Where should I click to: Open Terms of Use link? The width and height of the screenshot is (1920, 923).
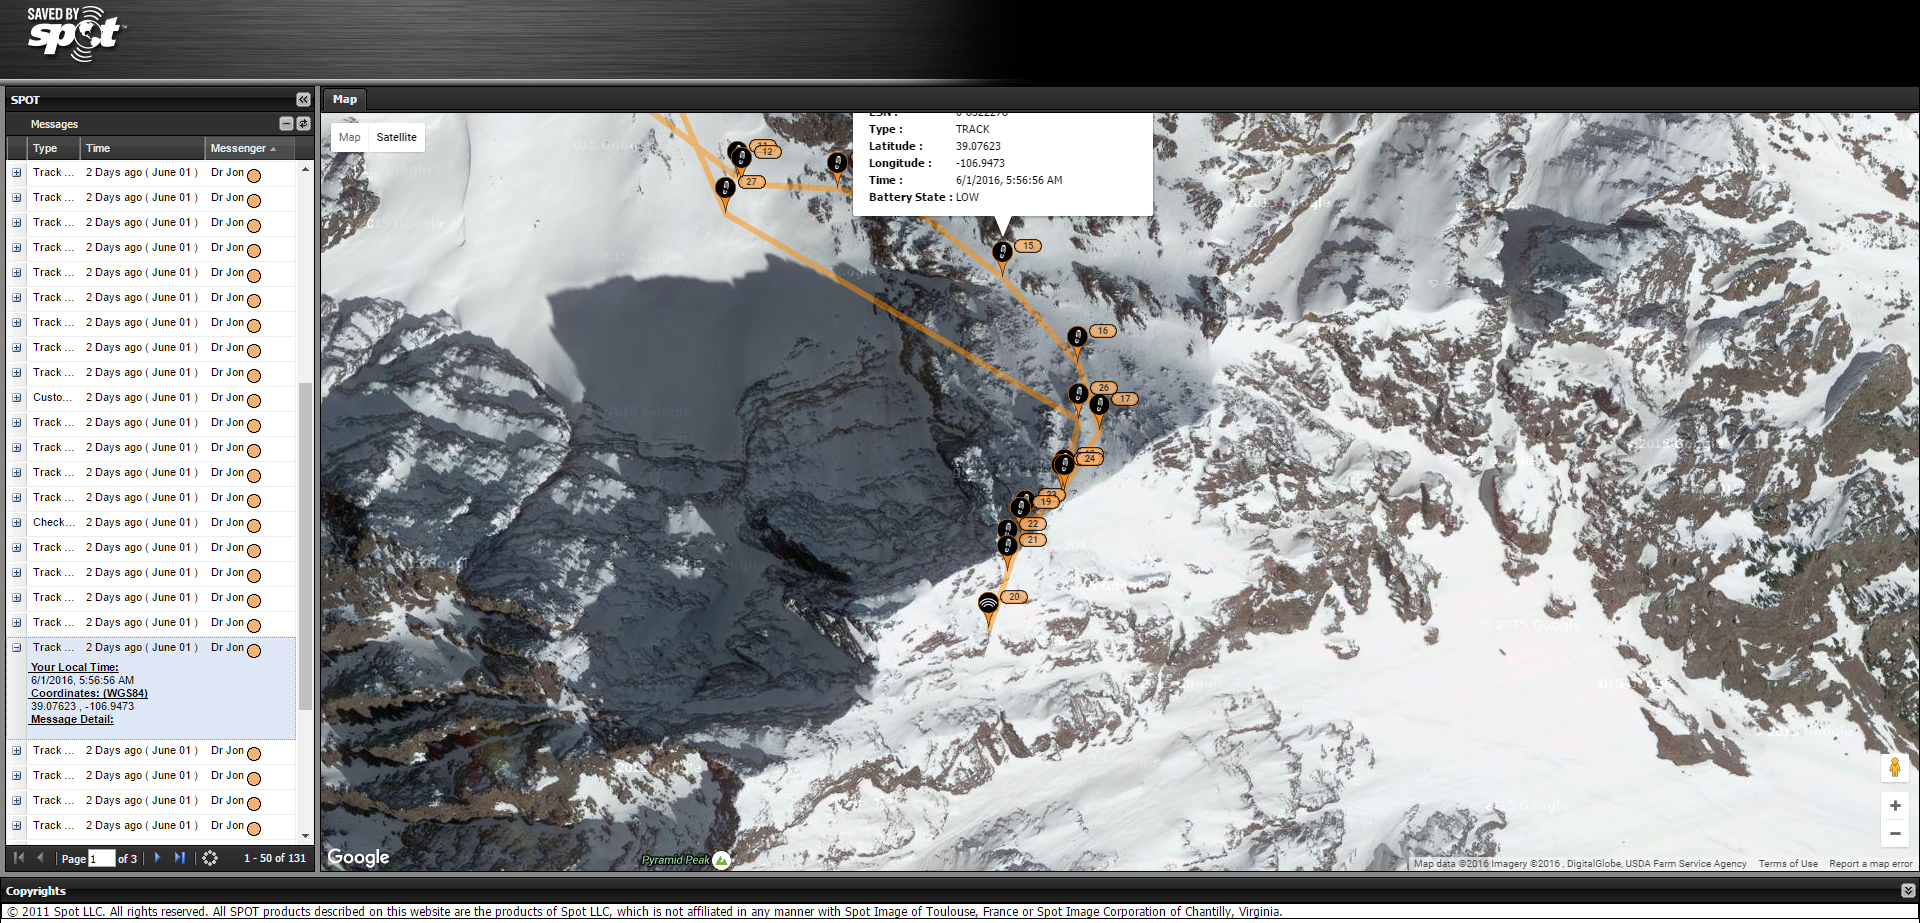click(1788, 864)
